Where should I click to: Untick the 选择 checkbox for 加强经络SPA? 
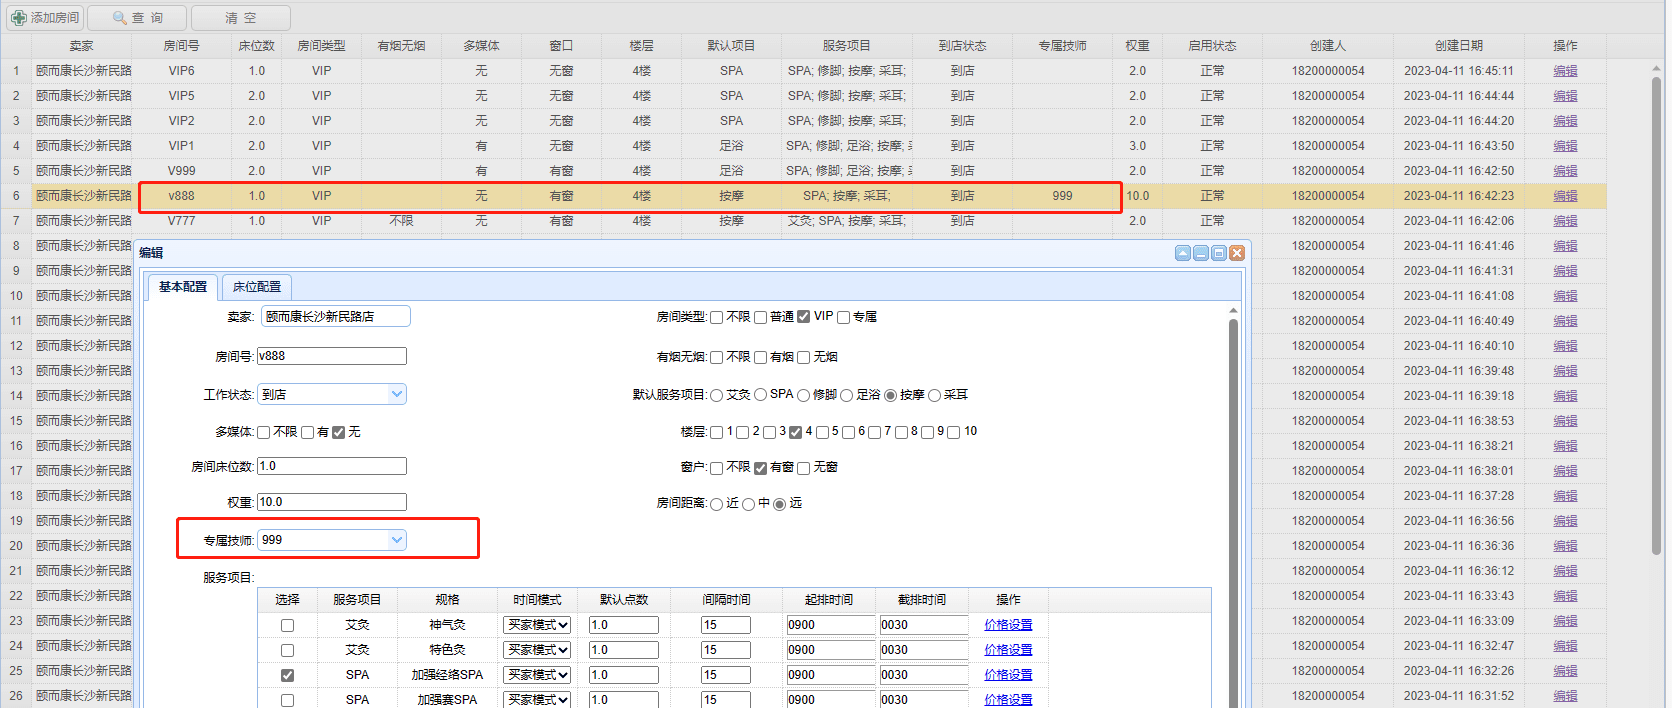pos(287,676)
